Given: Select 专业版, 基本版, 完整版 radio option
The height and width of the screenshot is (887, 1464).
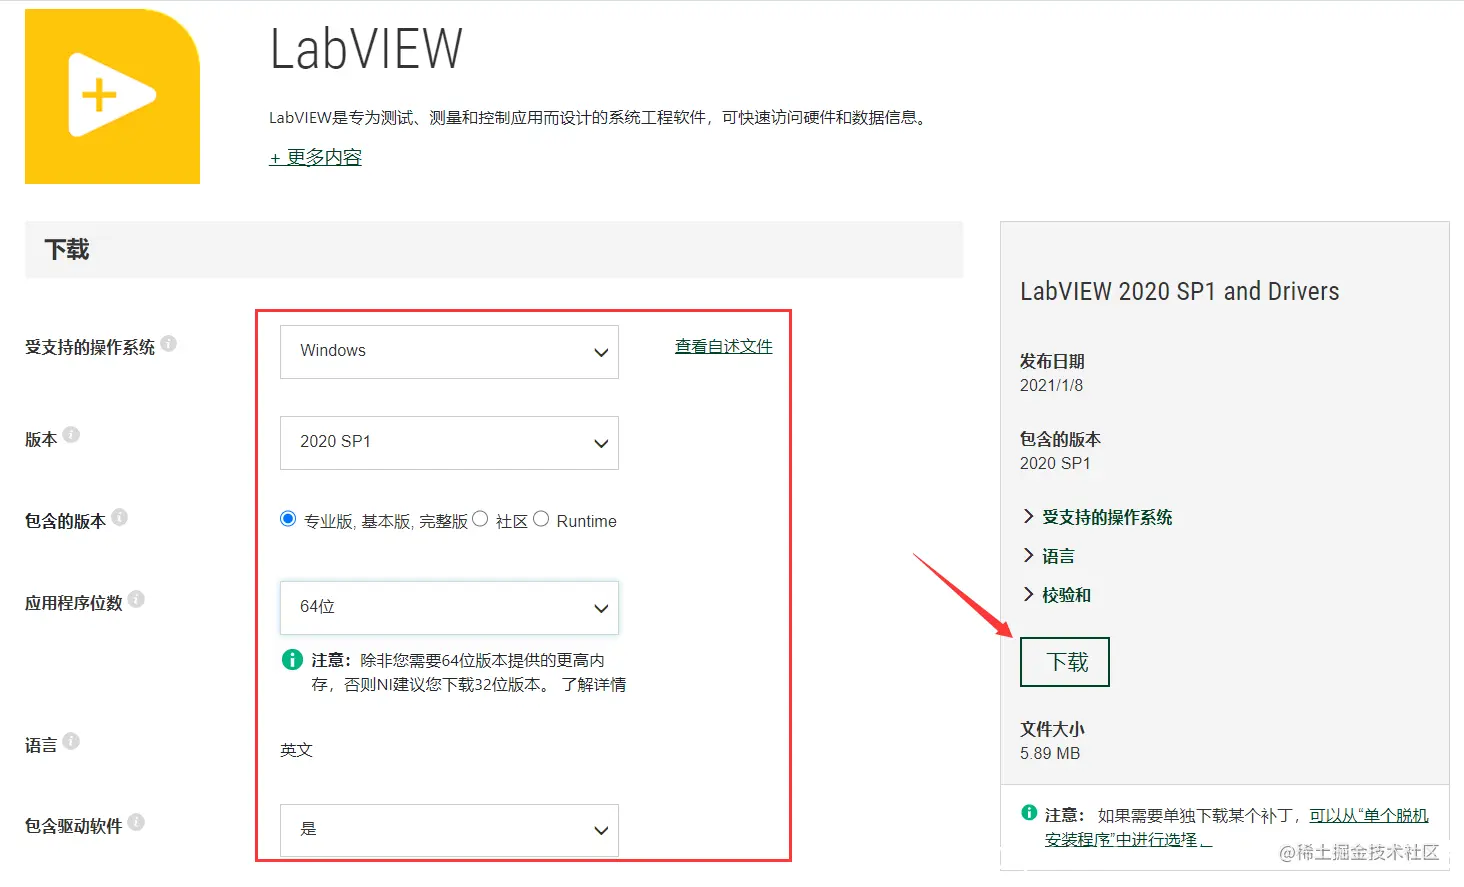Looking at the screenshot, I should coord(288,519).
